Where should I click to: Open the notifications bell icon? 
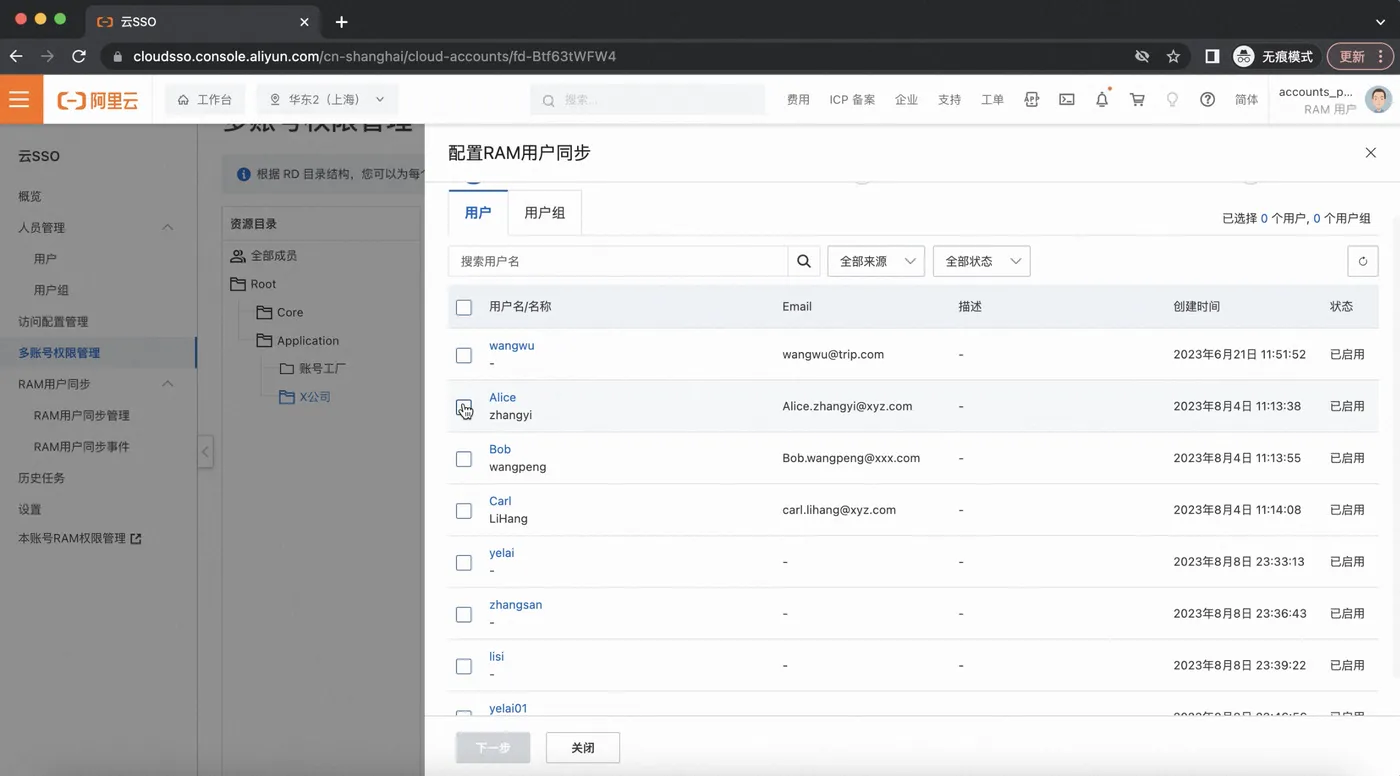pos(1102,99)
